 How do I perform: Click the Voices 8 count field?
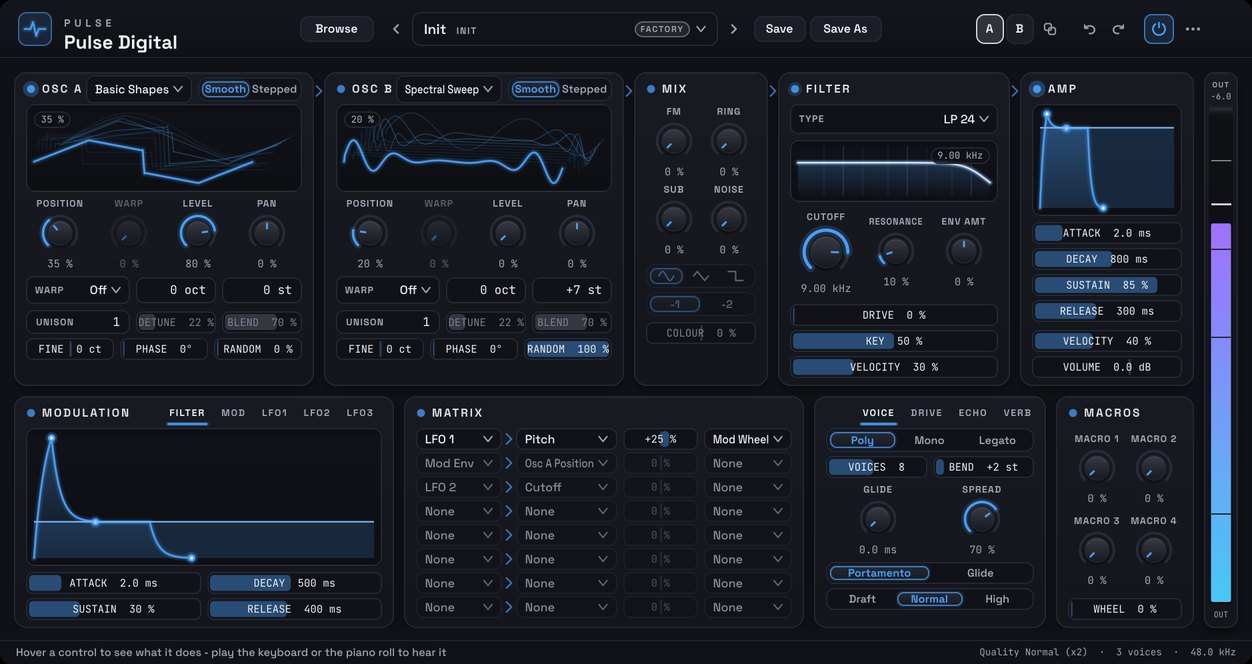[876, 467]
